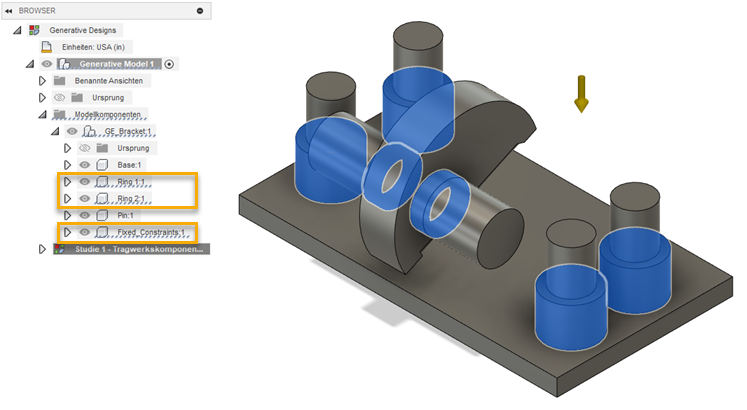Viewport: 747px width, 410px height.
Task: Click the Studie 1 study icon
Action: 60,249
